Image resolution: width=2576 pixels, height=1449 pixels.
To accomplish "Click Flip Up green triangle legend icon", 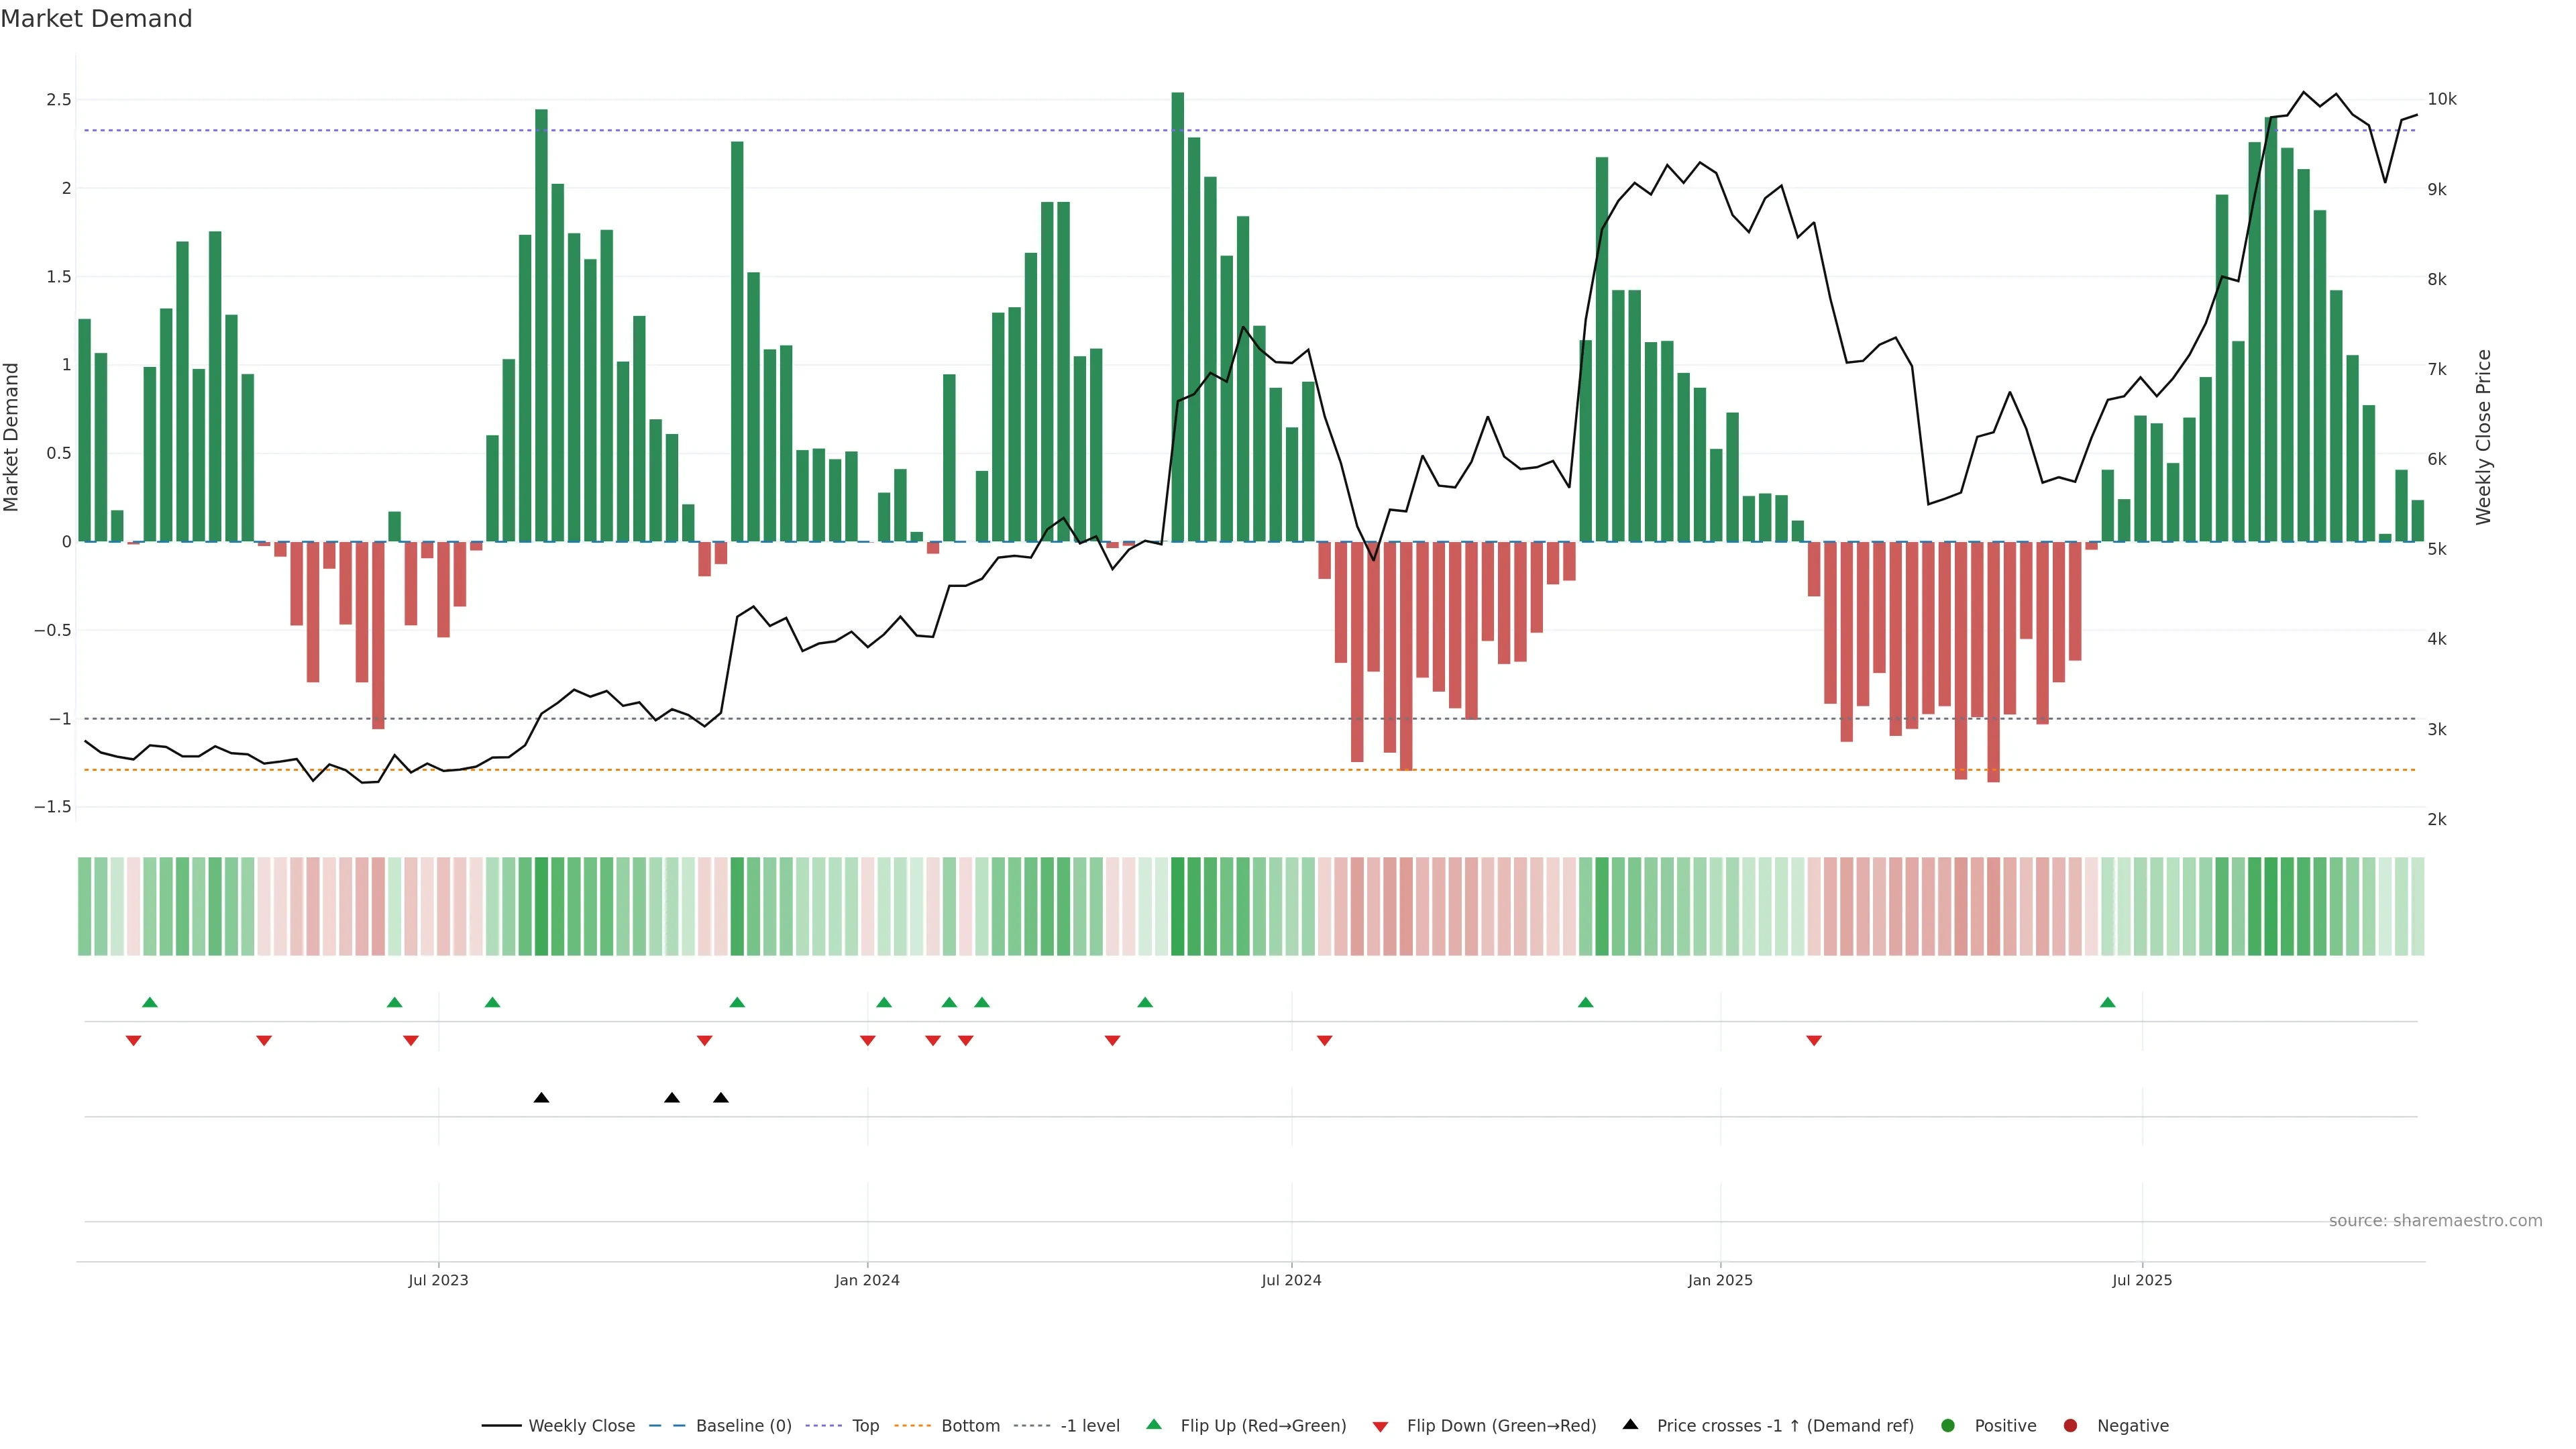I will click(1154, 1425).
